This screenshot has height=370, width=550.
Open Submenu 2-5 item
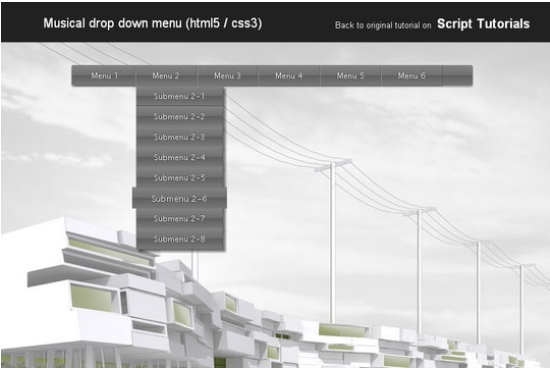[179, 177]
